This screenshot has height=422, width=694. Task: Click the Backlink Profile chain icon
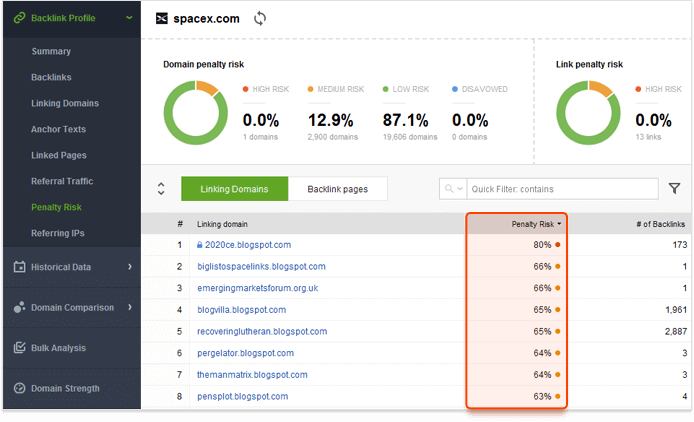pos(19,18)
